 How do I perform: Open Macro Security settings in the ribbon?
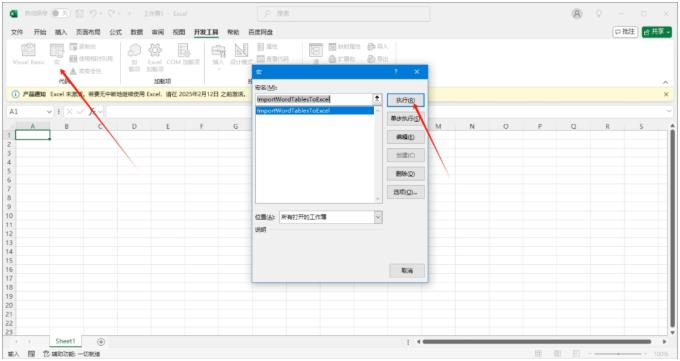click(86, 71)
